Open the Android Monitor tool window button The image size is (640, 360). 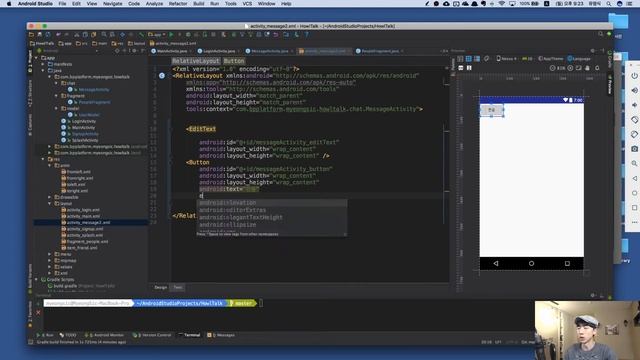pos(104,335)
